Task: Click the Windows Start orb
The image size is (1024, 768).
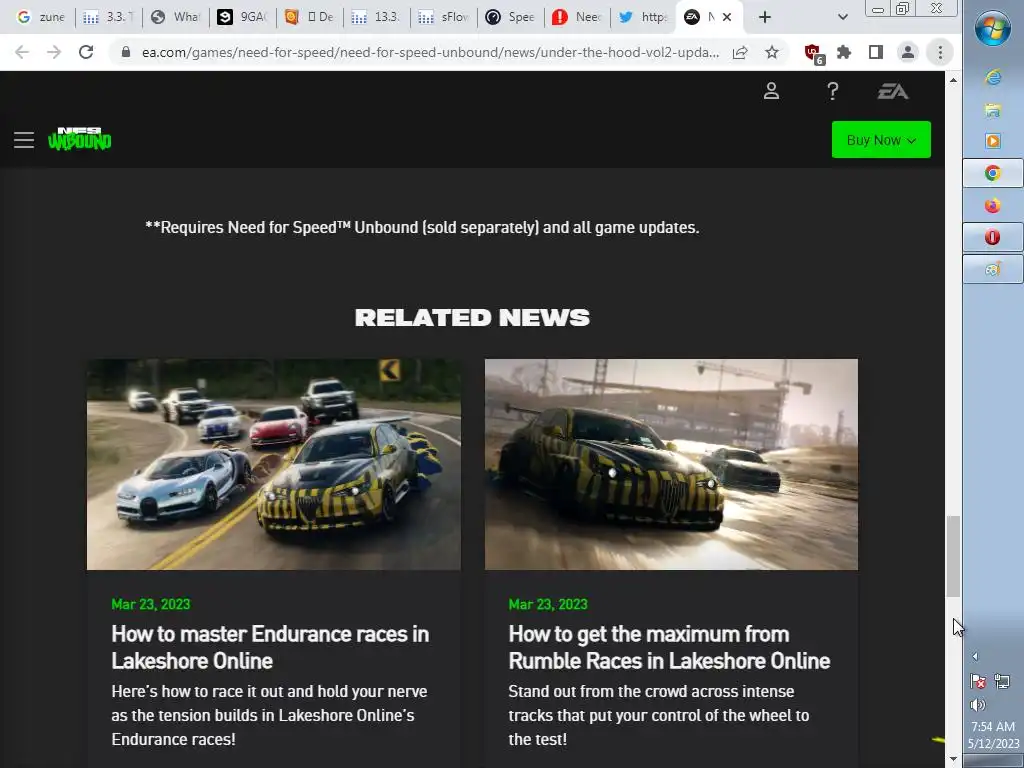Action: pyautogui.click(x=993, y=29)
